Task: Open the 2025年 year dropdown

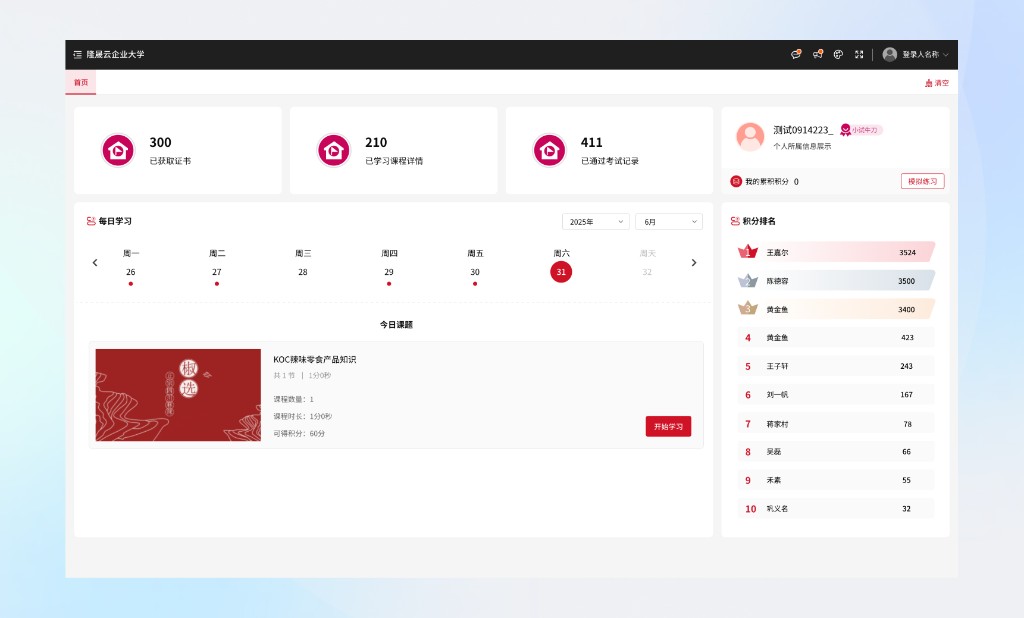Action: click(595, 221)
